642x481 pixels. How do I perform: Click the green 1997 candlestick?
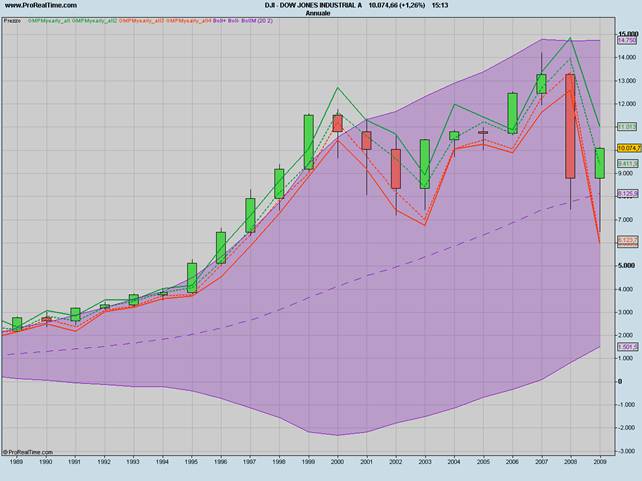250,215
